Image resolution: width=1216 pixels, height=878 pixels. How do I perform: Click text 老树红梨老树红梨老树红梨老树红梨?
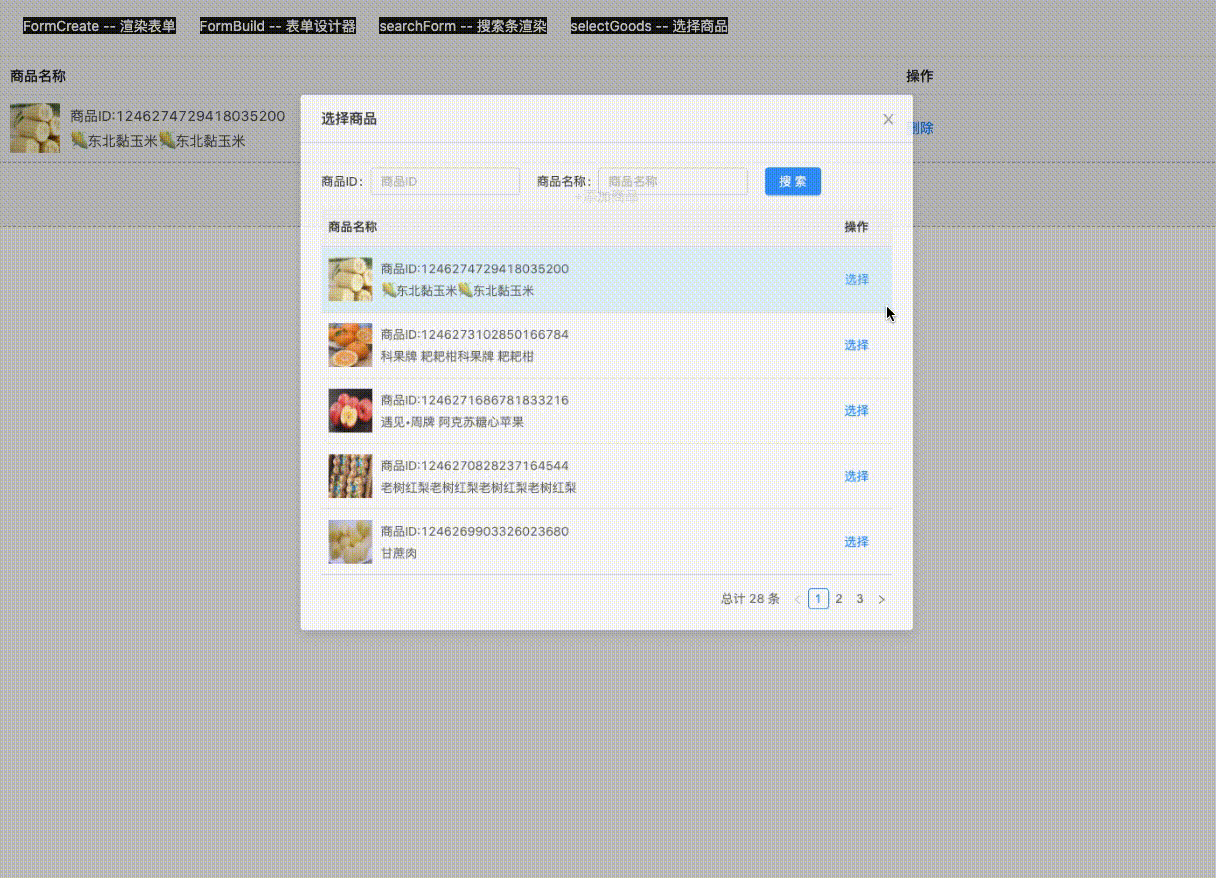pos(479,488)
